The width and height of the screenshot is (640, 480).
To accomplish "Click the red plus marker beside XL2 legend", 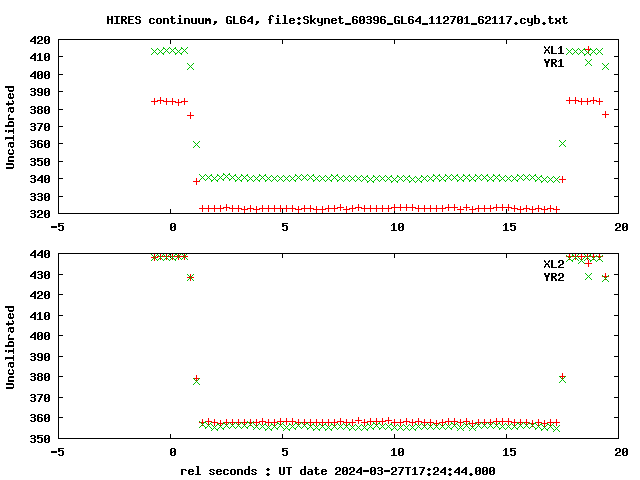I will click(588, 264).
